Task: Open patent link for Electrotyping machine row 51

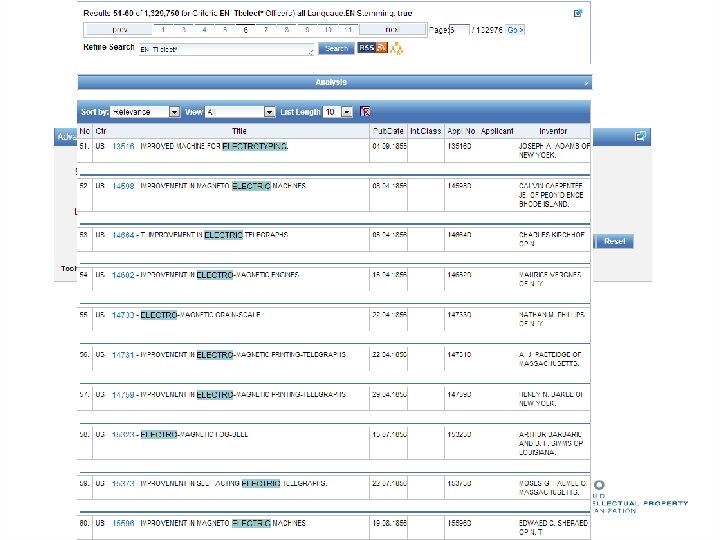Action: click(123, 146)
